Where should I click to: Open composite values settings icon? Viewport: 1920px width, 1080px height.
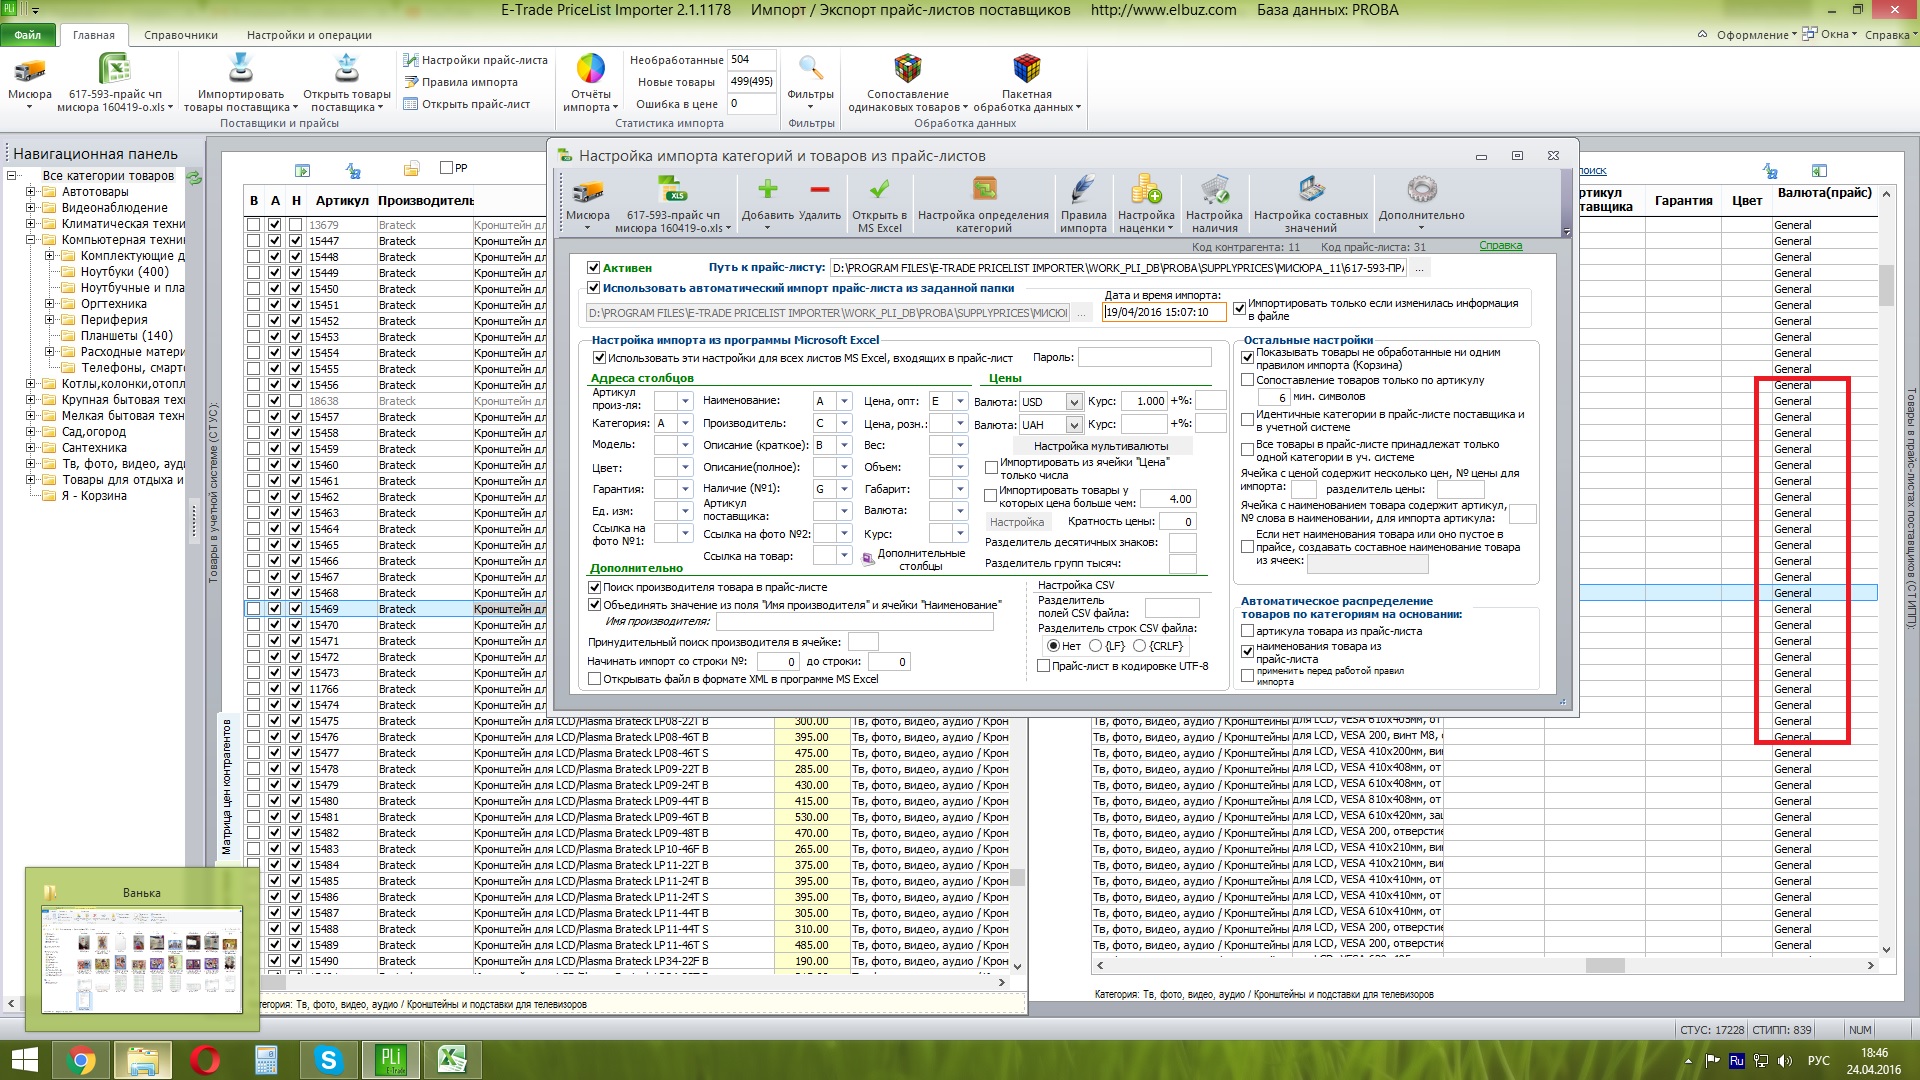(1311, 189)
